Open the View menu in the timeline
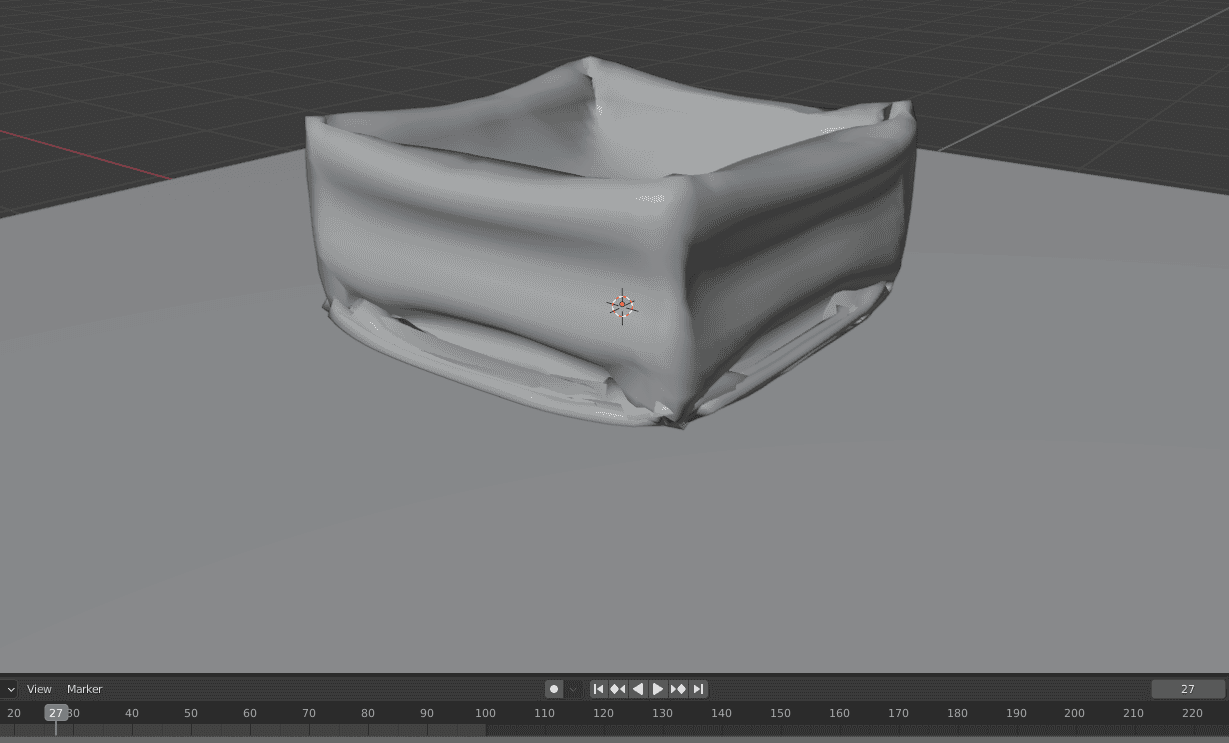 click(39, 689)
